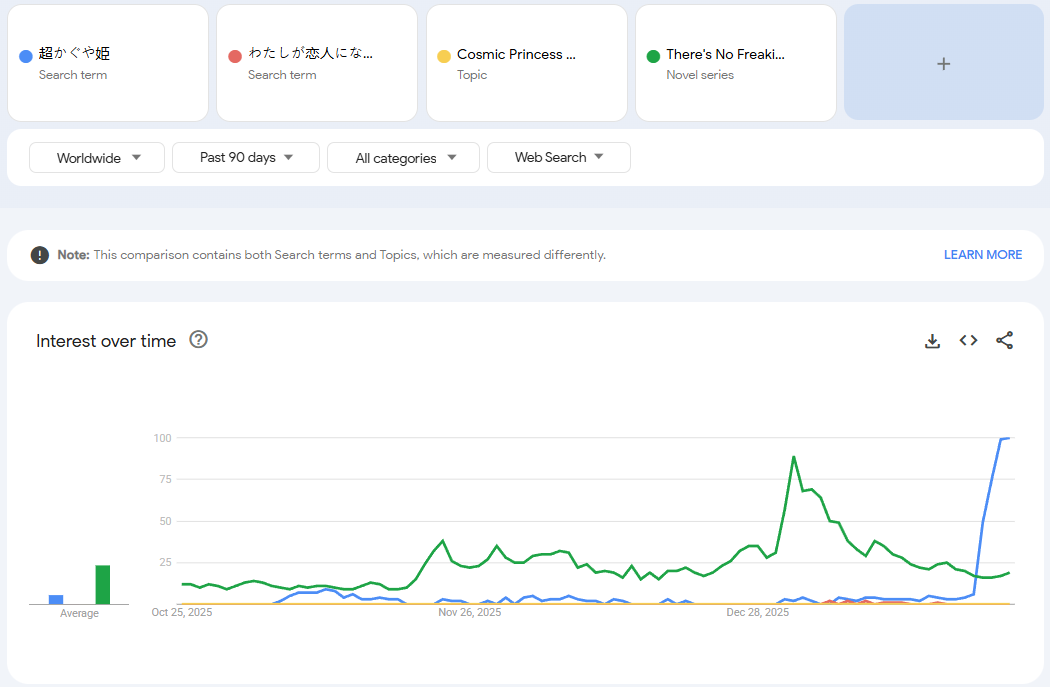This screenshot has width=1050, height=687.
Task: Click the Interest over time heading
Action: tap(106, 341)
